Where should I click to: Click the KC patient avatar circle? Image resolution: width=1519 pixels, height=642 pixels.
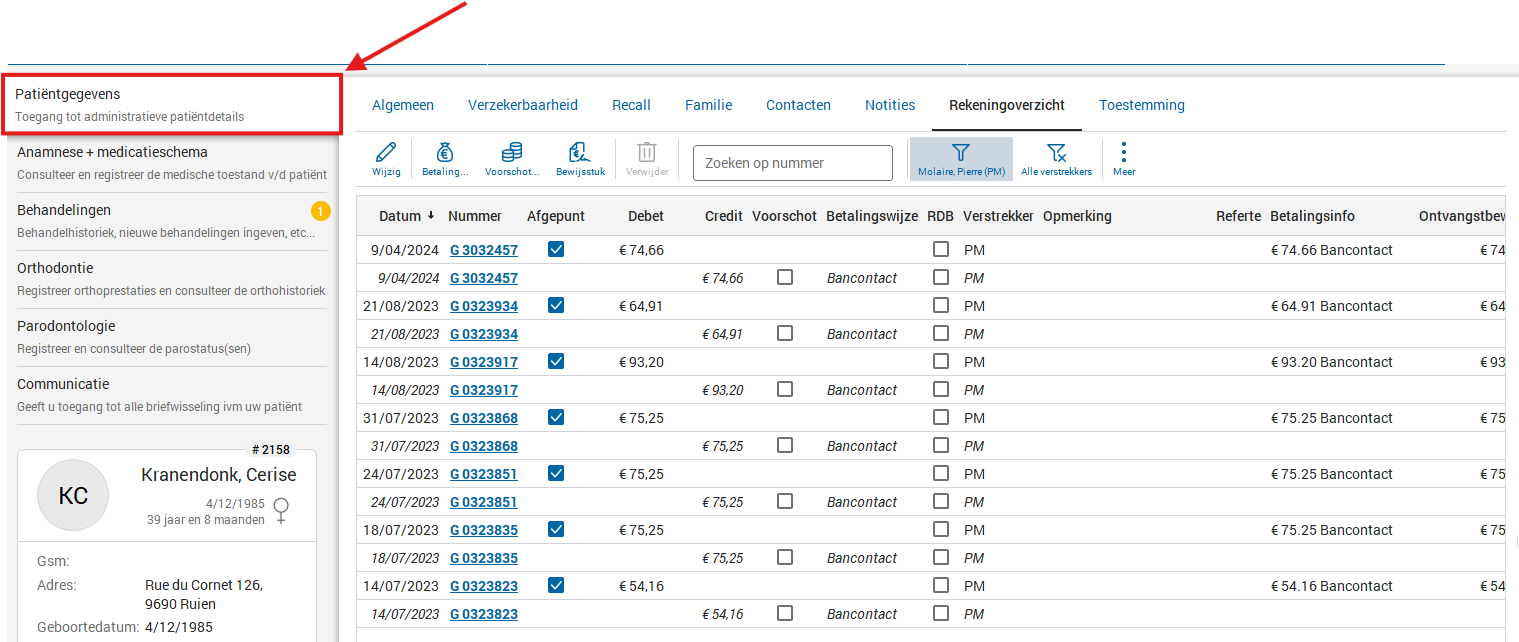click(x=73, y=495)
